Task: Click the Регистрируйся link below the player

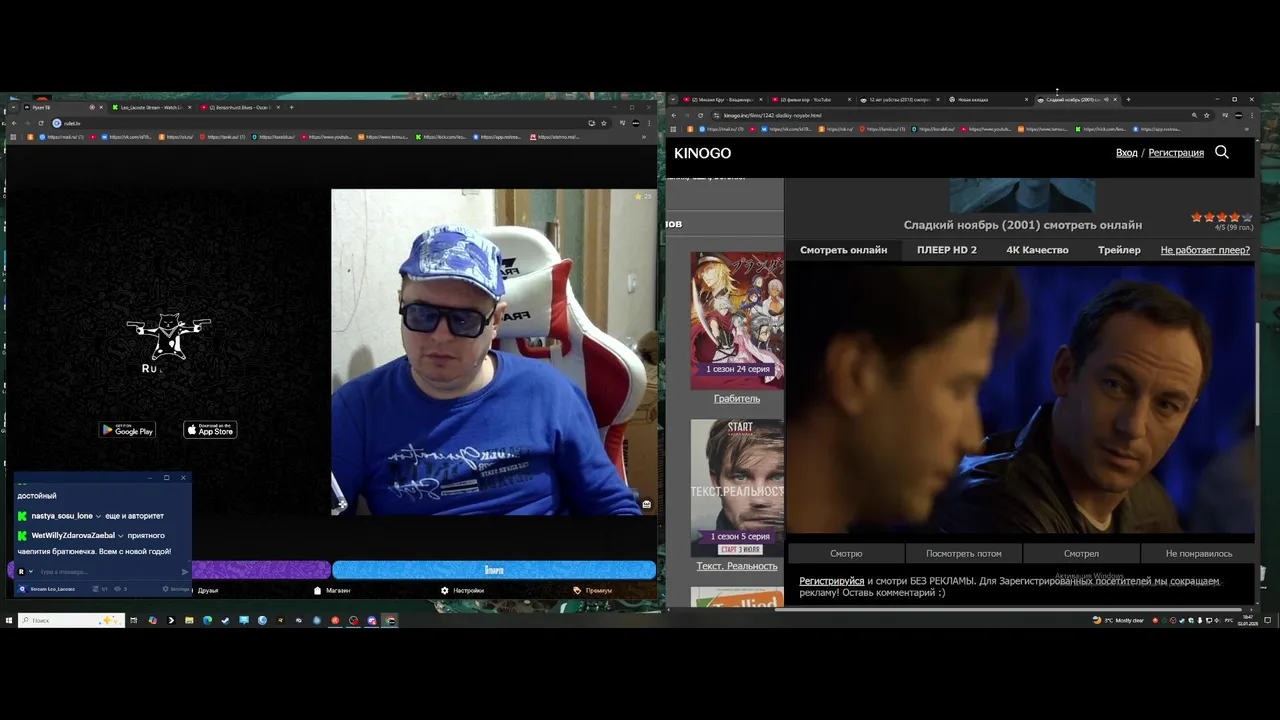Action: click(831, 581)
